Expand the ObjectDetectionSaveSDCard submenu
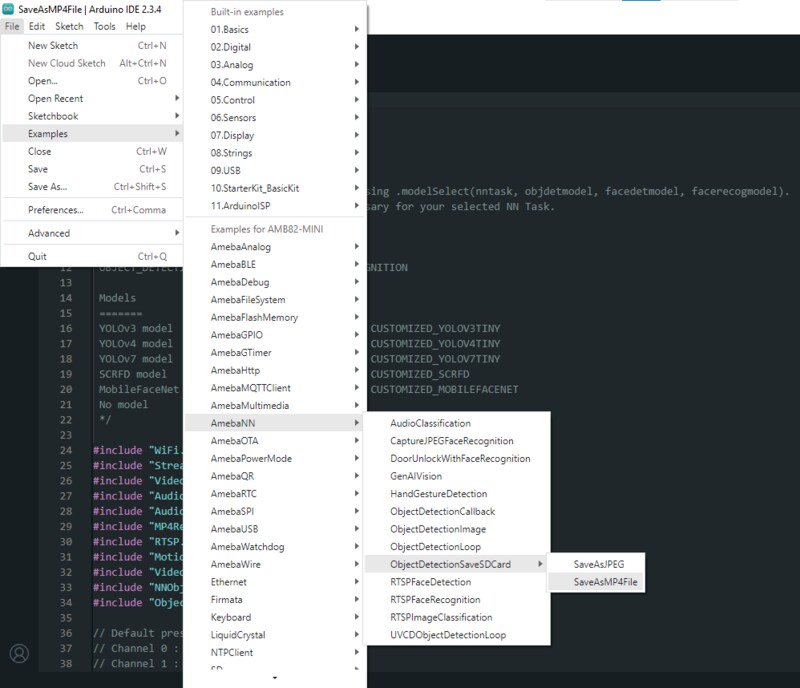800x688 pixels. pos(457,564)
